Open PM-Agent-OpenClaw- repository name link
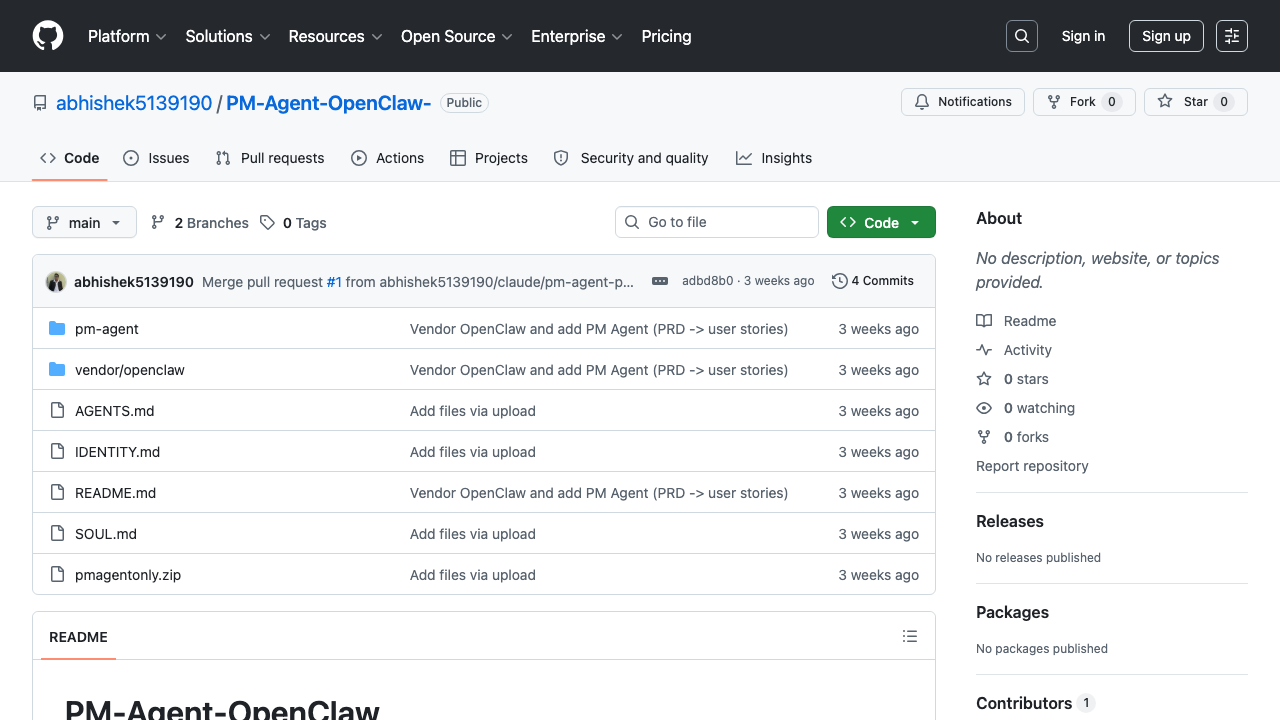 (328, 103)
